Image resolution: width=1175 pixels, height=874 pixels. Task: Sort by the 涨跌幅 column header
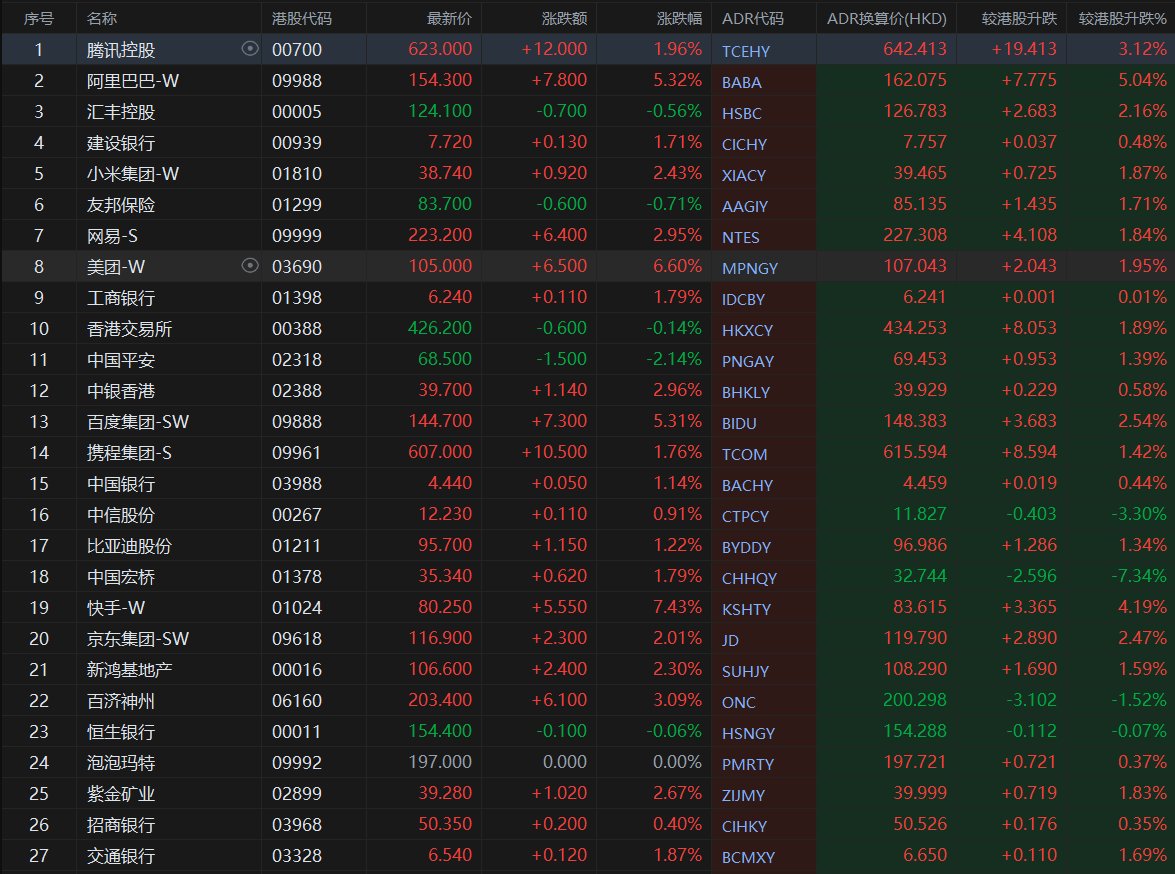point(680,19)
